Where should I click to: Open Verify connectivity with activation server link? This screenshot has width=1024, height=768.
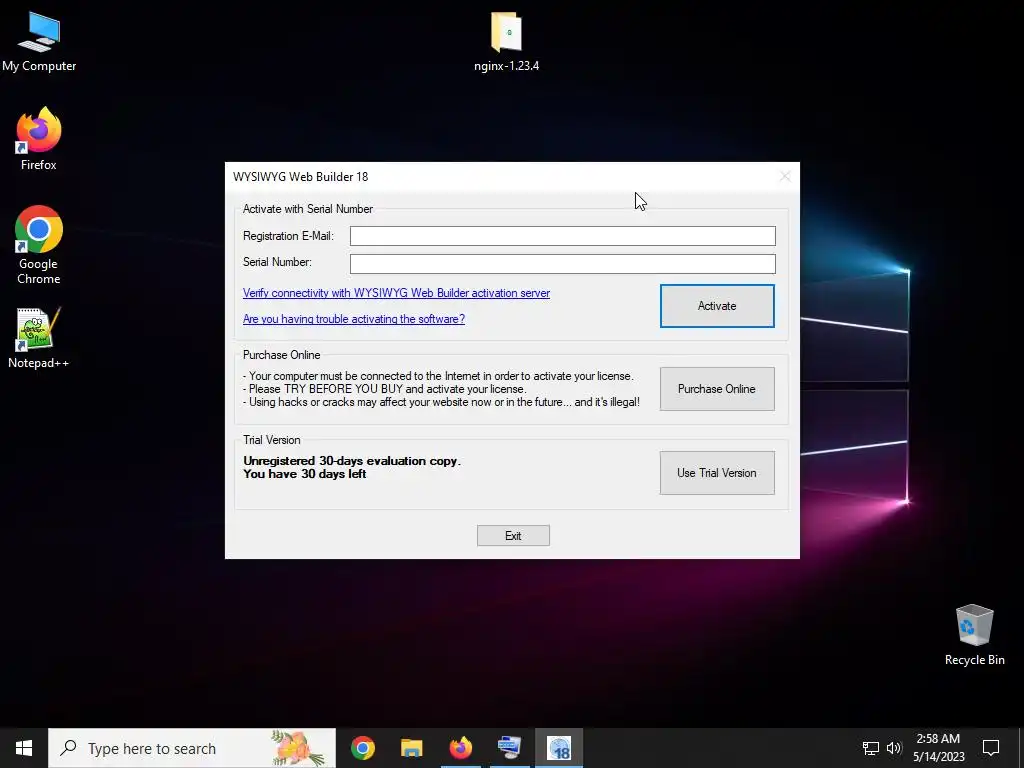(x=396, y=293)
